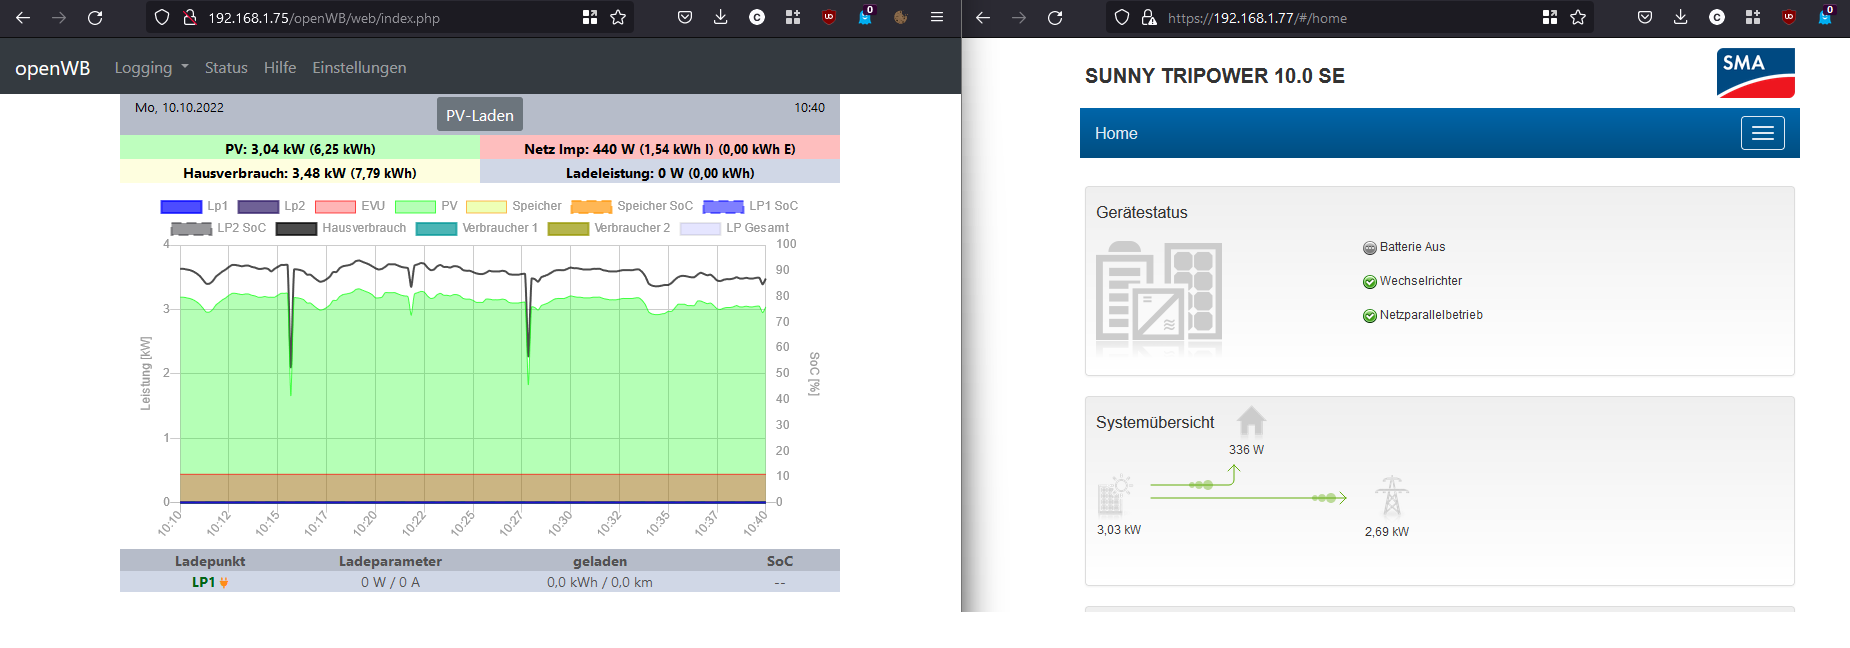Hide the Speicher SoC legend entry
1850x648 pixels.
pos(631,206)
